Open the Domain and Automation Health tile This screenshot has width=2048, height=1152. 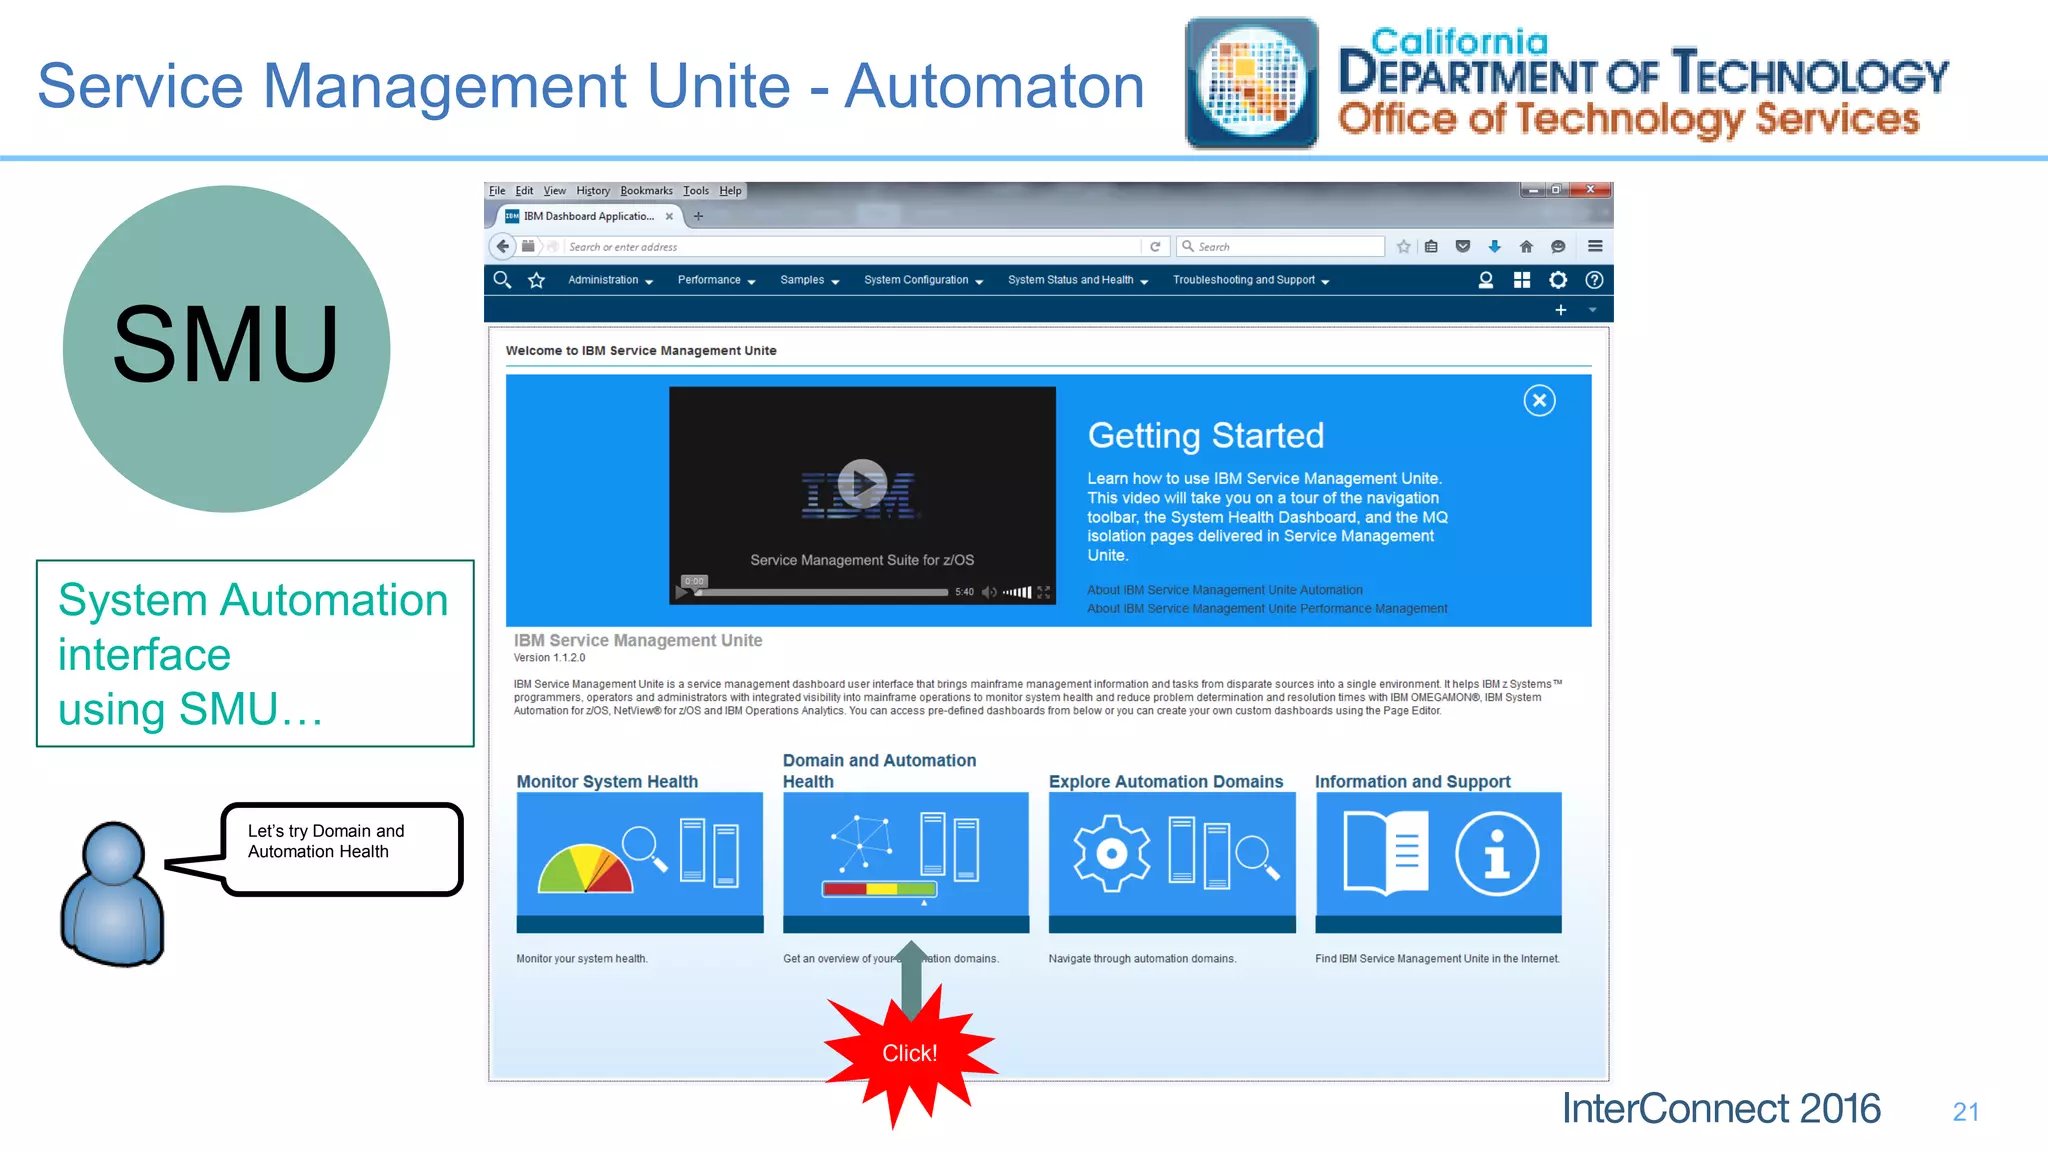(x=906, y=862)
